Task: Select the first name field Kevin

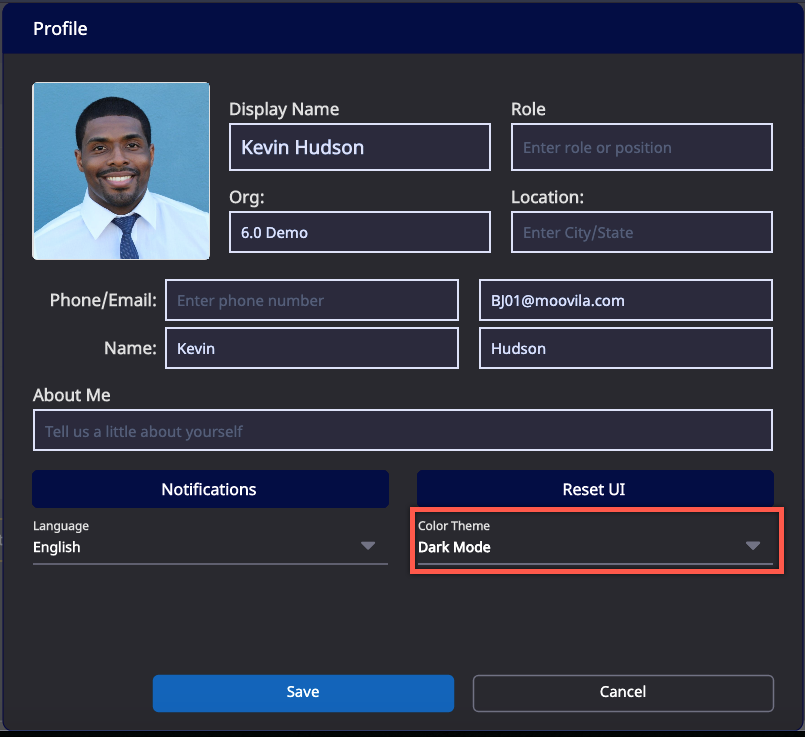Action: (311, 349)
